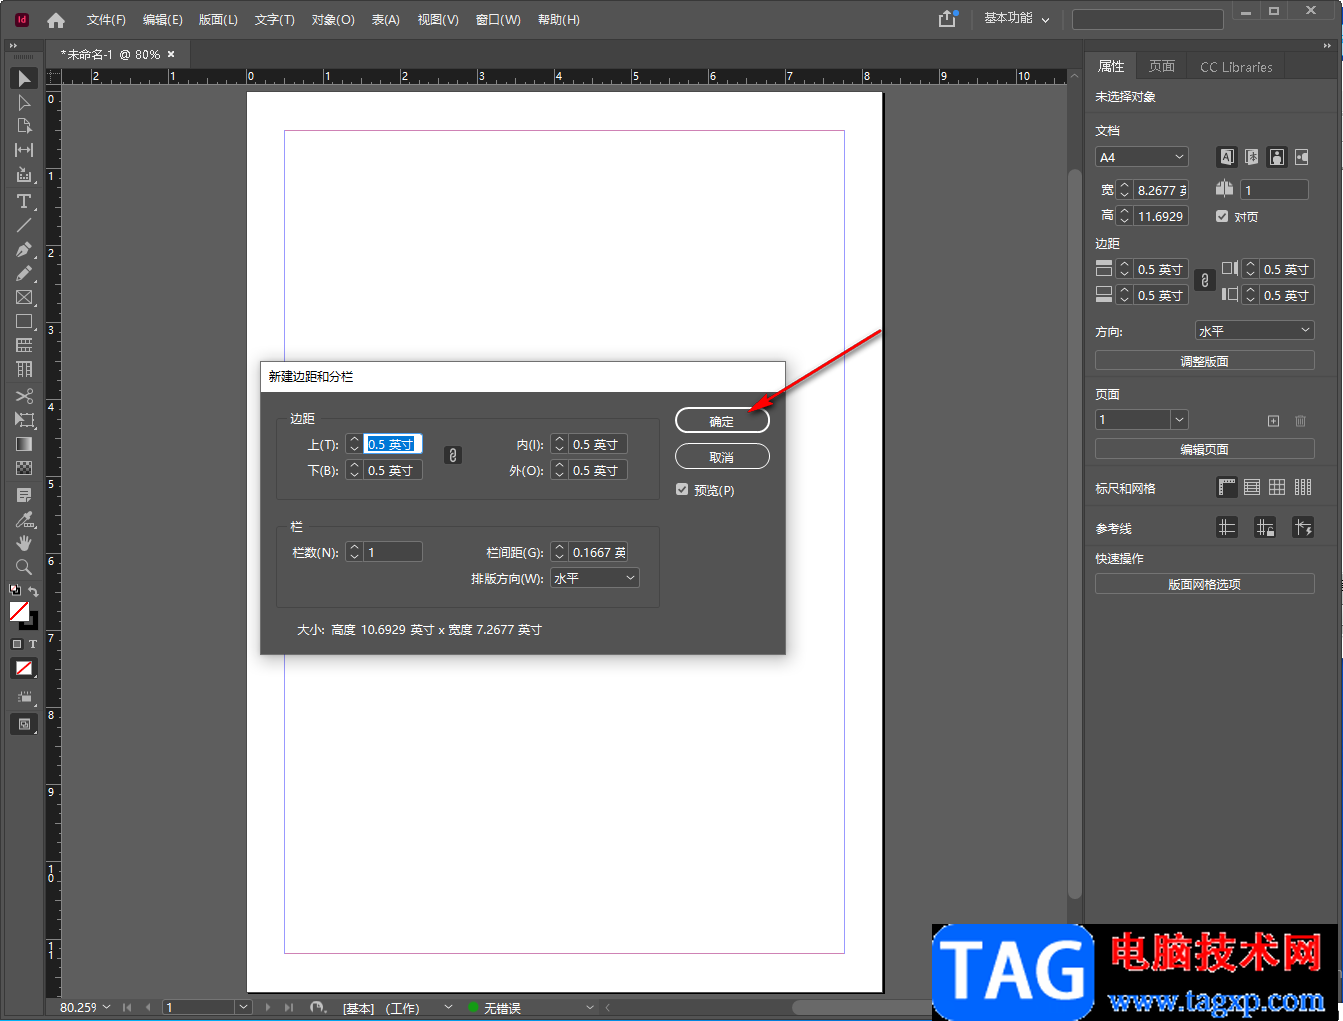Image resolution: width=1343 pixels, height=1021 pixels.
Task: Select the Direct Selection tool
Action: (x=24, y=102)
